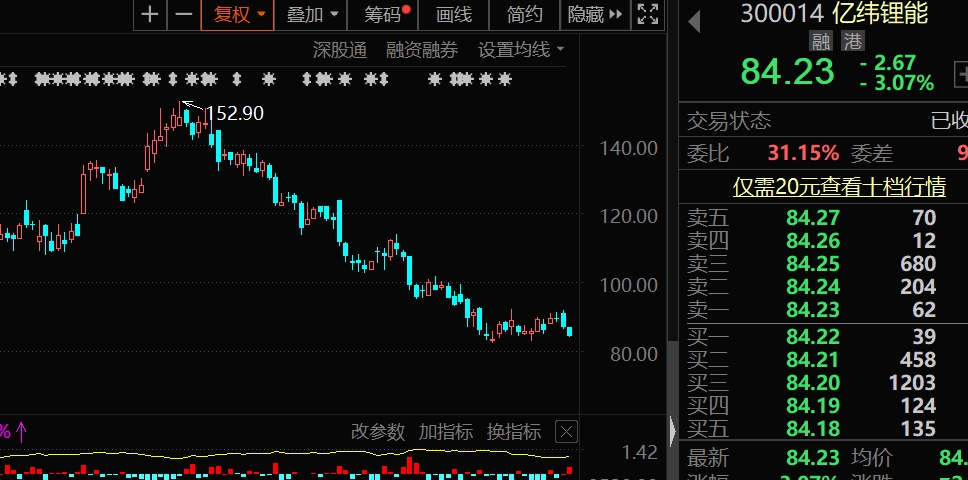The height and width of the screenshot is (480, 968).
Task: Click 买四 price 84.19
Action: coord(813,406)
